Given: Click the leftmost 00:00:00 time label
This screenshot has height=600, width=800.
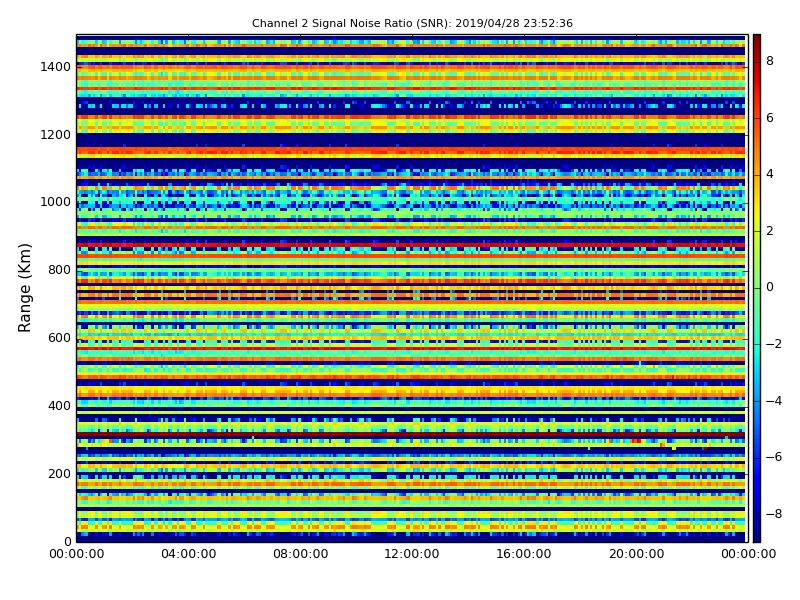Looking at the screenshot, I should [77, 554].
